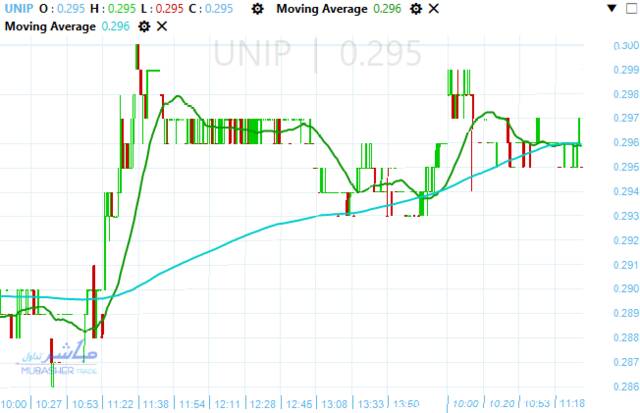
Task: Click 13:50 time axis label
Action: (406, 404)
